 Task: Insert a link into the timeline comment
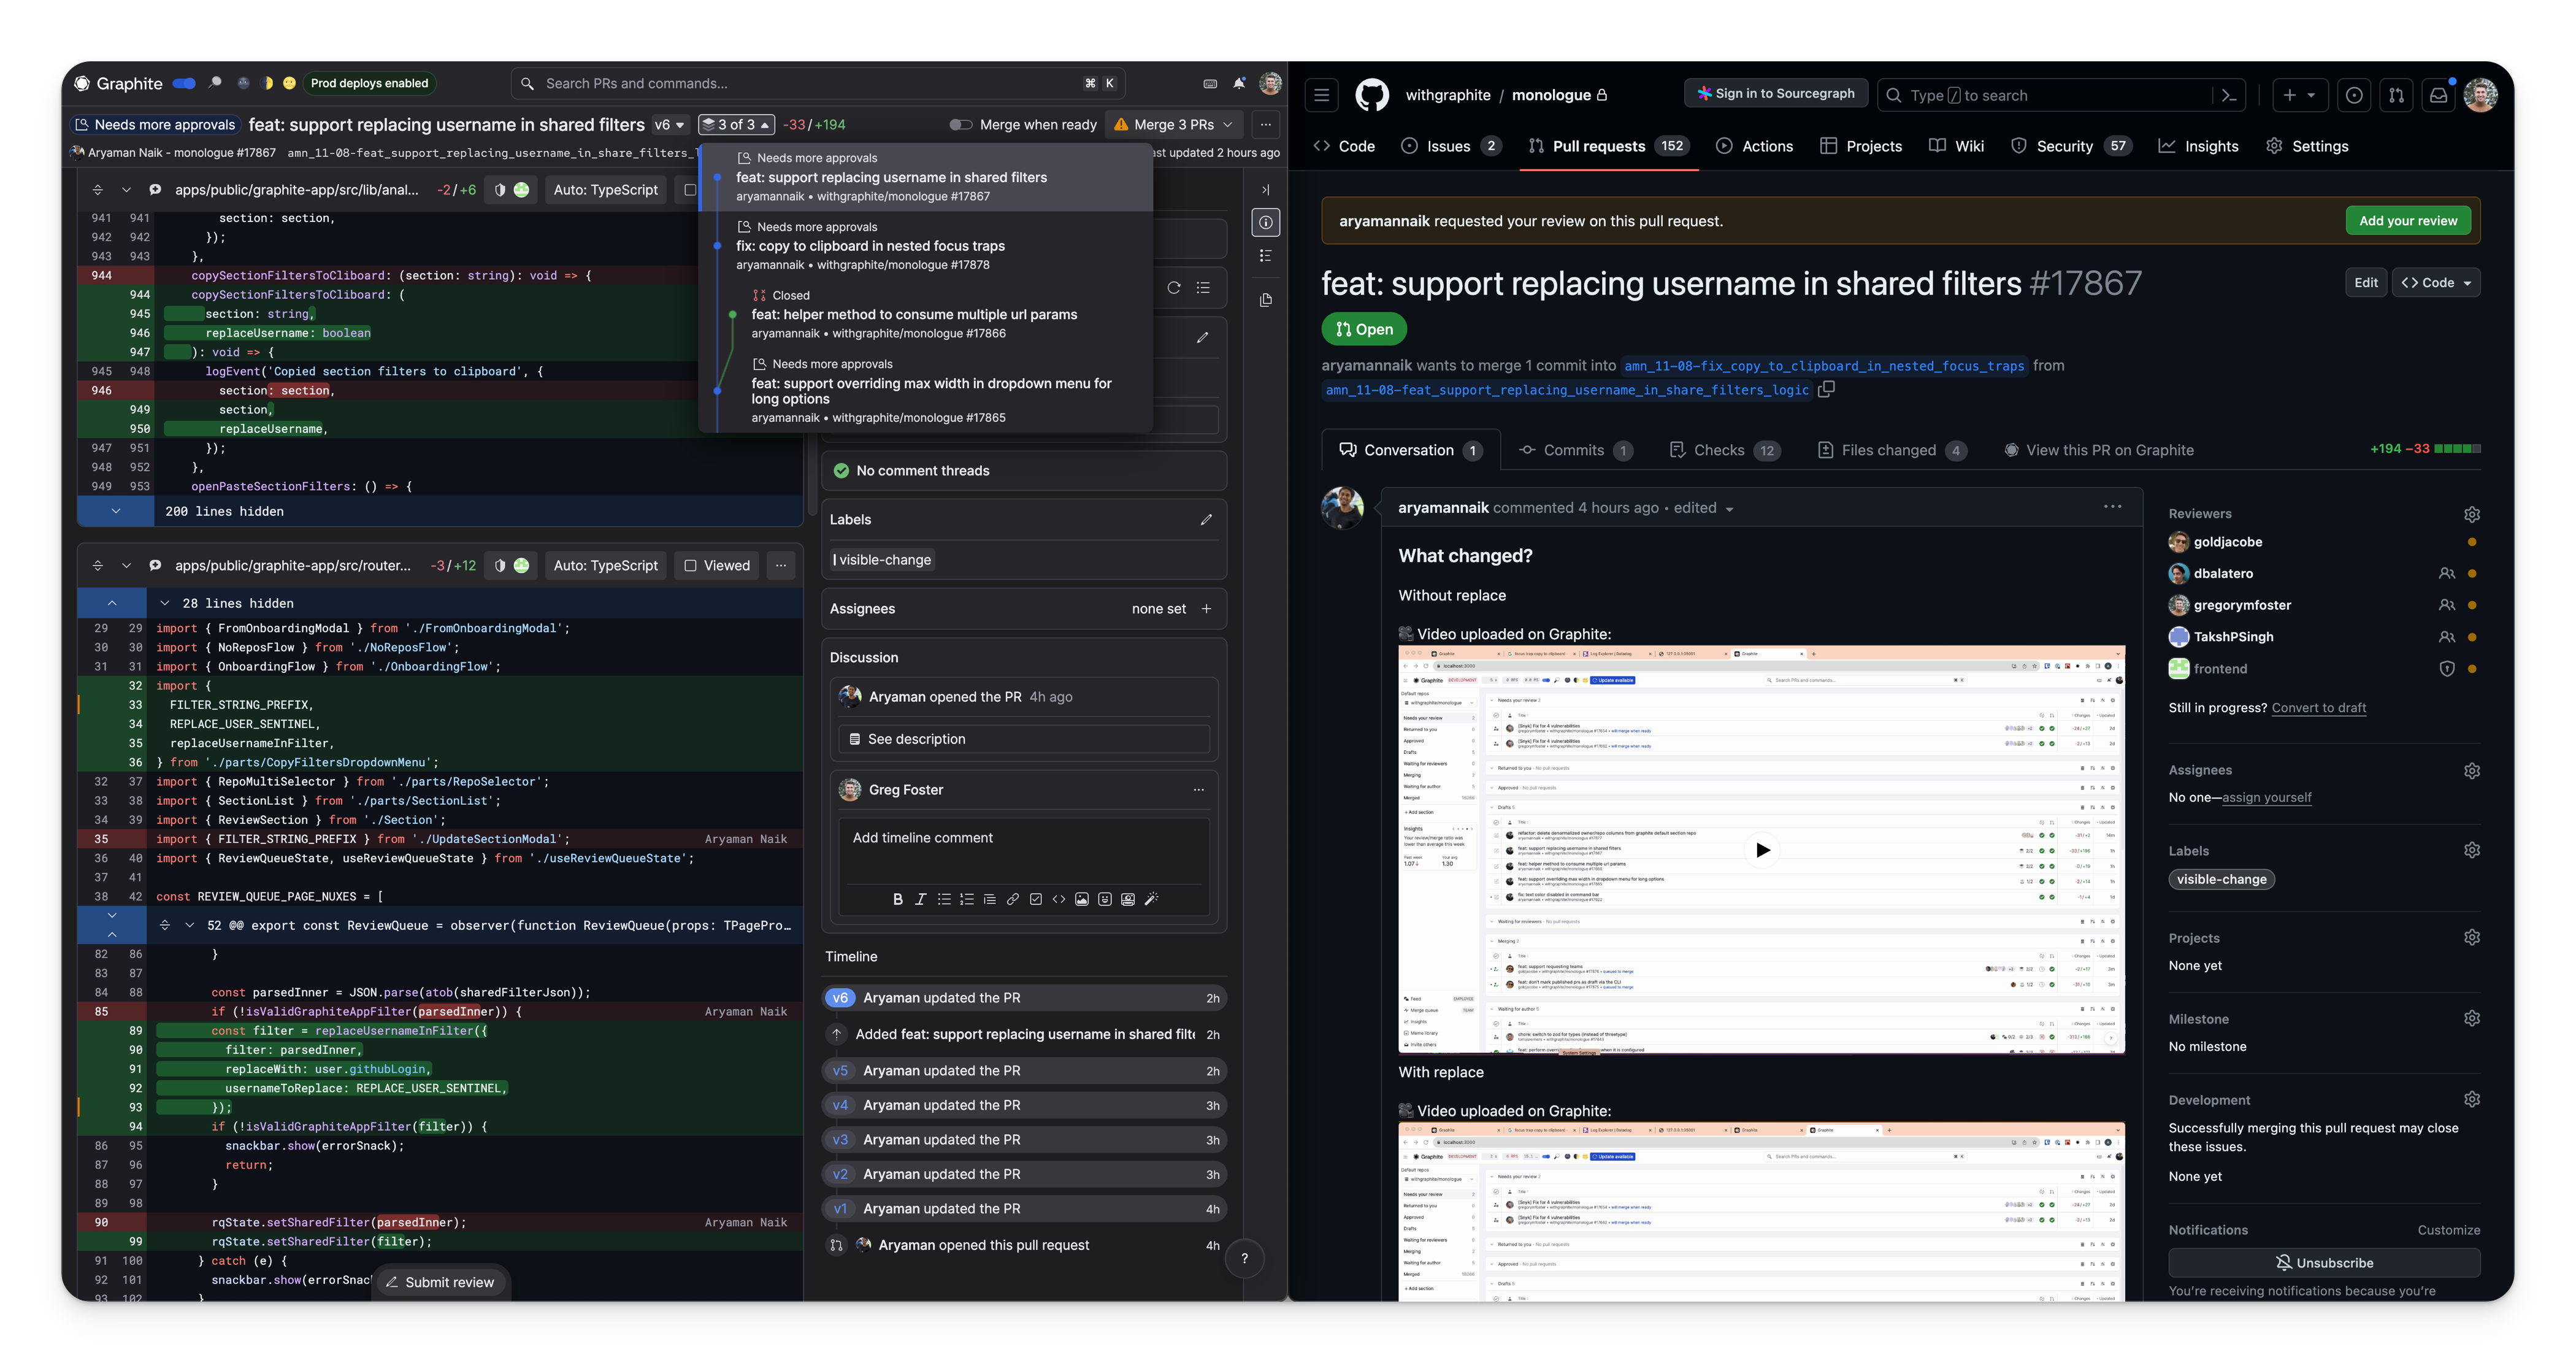tap(1012, 899)
